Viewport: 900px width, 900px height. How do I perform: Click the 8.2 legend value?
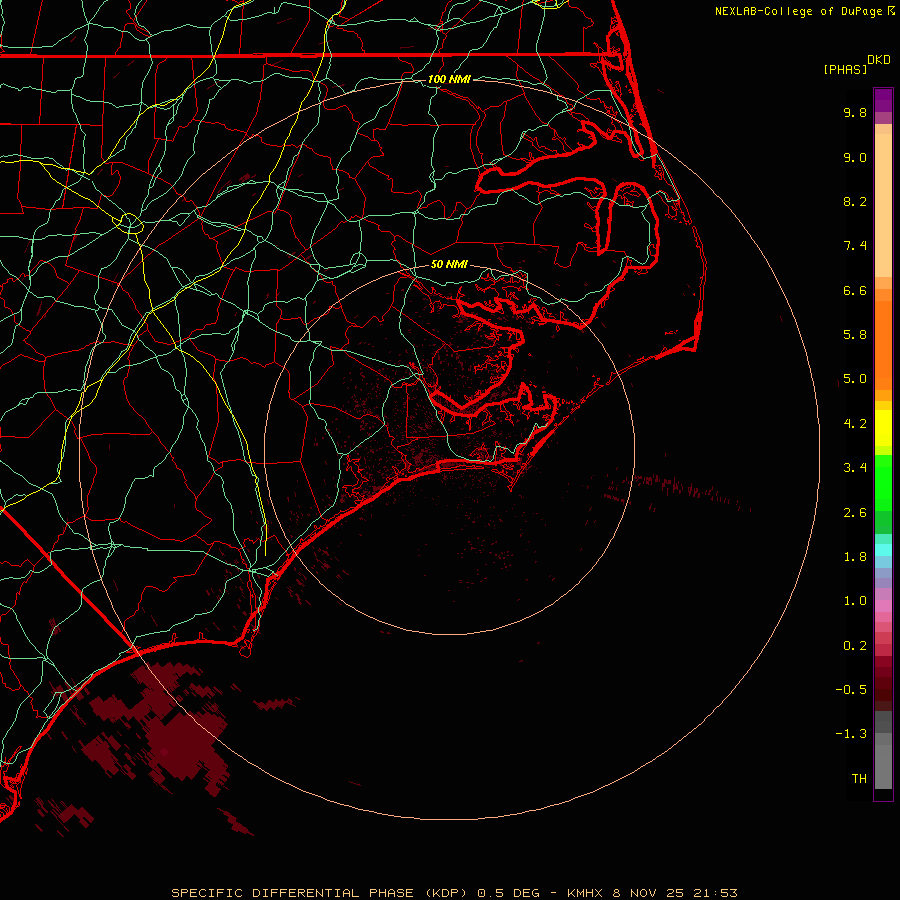[855, 201]
